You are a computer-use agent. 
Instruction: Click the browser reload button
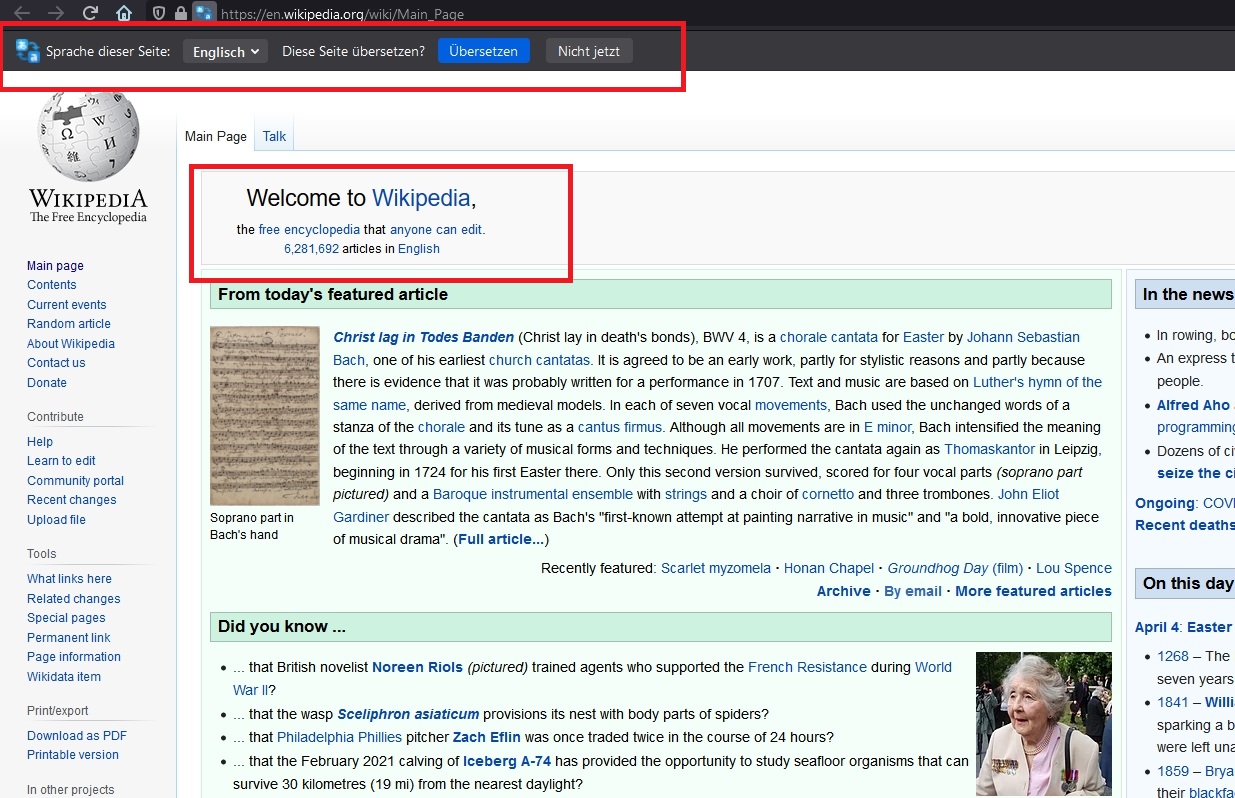point(90,13)
